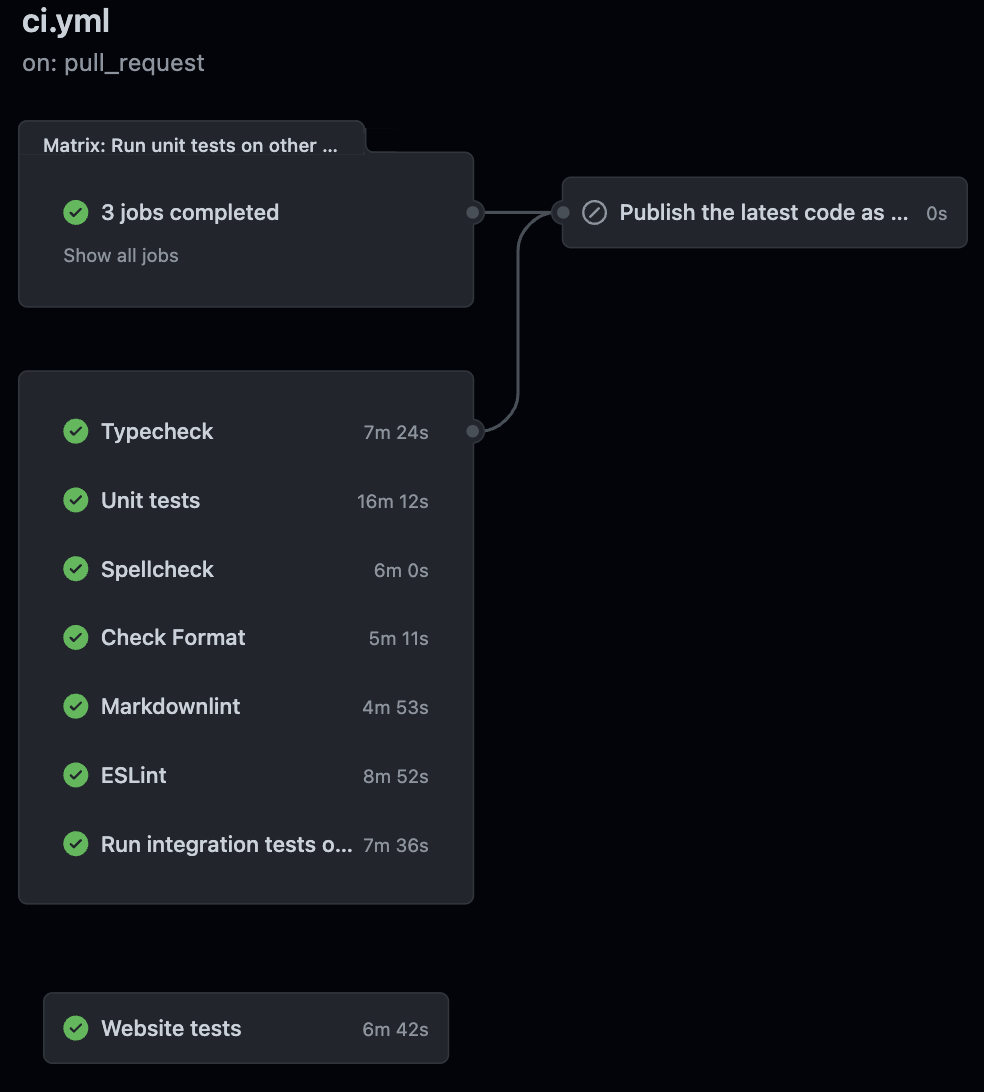
Task: Click the green check icon beside Typecheck
Action: tap(76, 431)
